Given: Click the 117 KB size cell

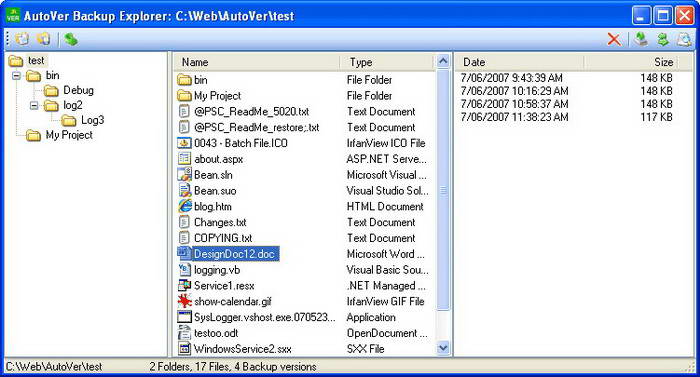Looking at the screenshot, I should (x=656, y=117).
